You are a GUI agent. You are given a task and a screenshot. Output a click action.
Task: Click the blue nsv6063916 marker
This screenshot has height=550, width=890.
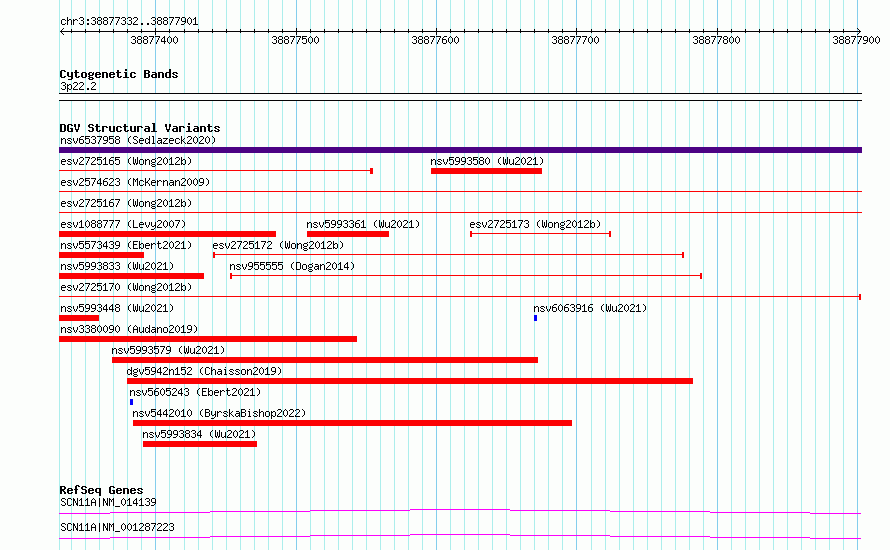[x=535, y=318]
